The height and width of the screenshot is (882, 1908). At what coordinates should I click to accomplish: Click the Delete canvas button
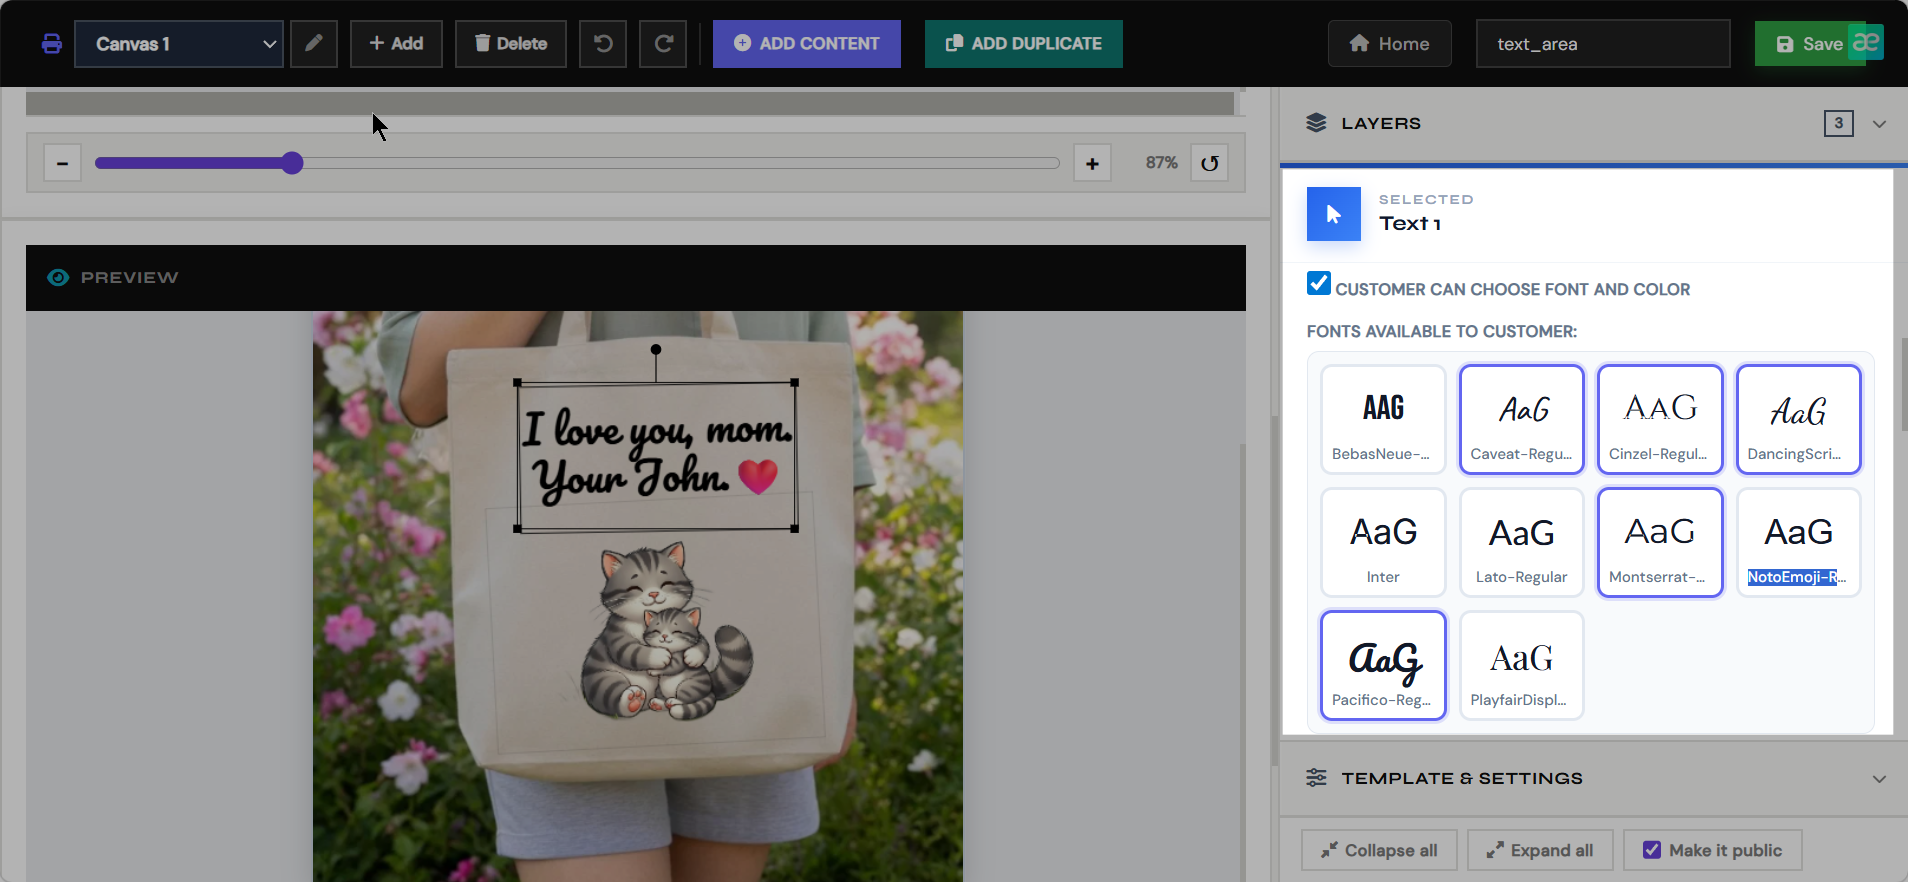point(511,44)
